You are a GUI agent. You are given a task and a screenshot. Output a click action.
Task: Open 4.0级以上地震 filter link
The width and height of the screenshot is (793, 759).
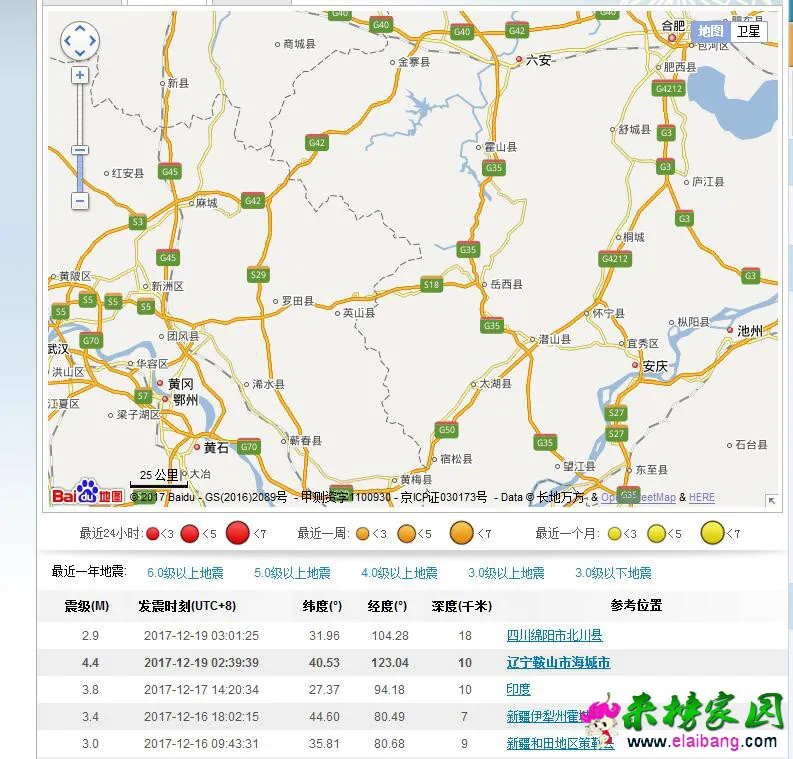click(x=399, y=573)
